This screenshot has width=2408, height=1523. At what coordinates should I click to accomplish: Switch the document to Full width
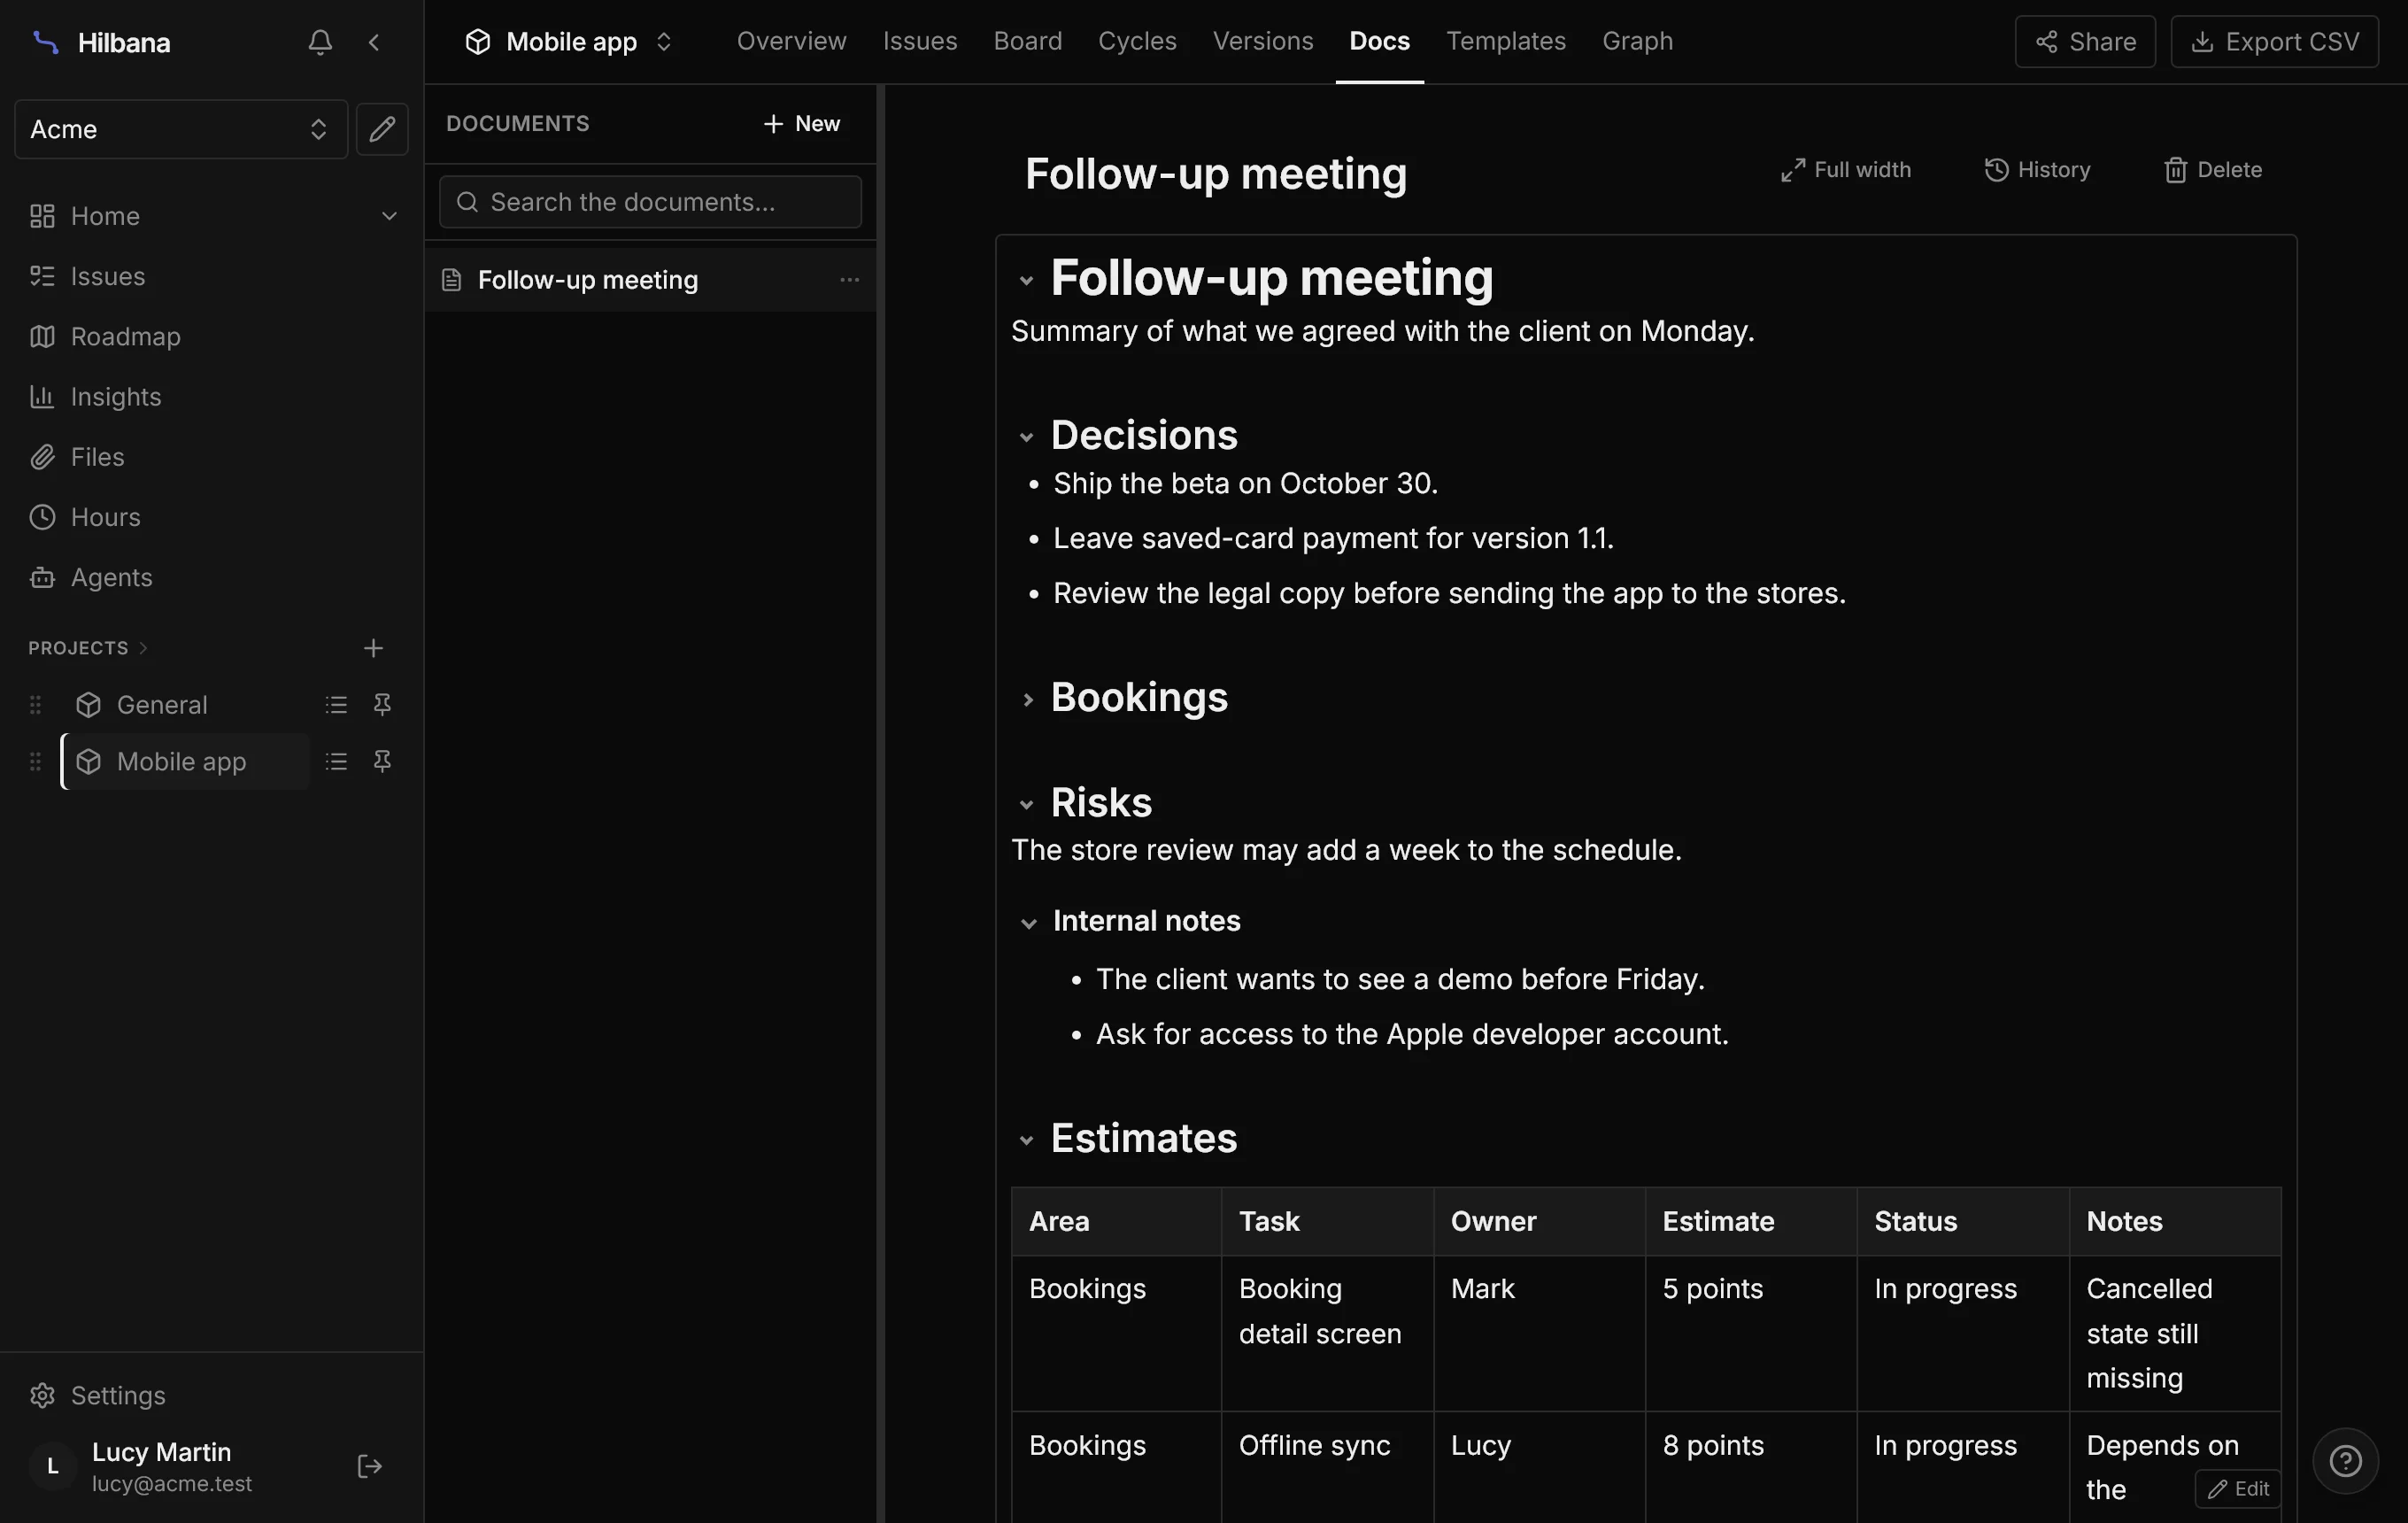click(1845, 170)
